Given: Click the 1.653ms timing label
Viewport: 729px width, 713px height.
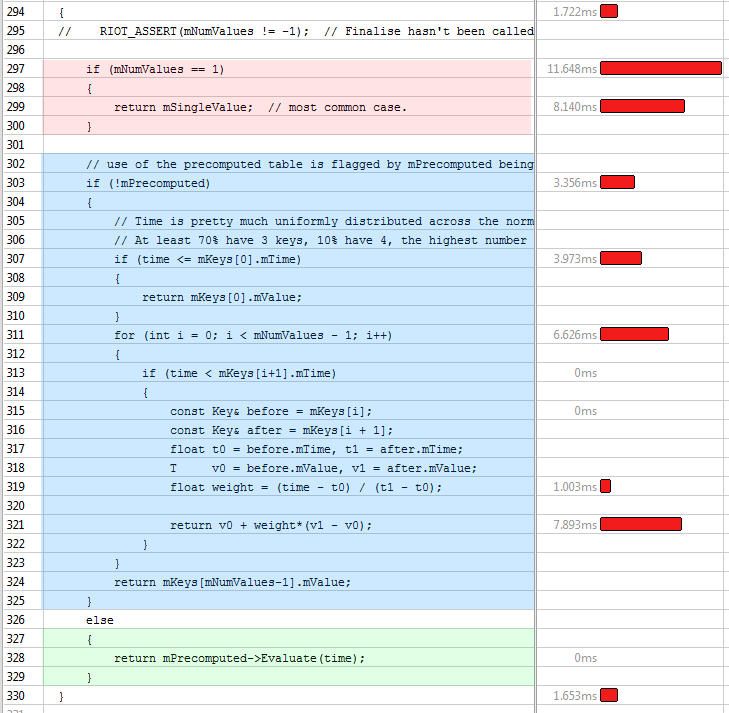Looking at the screenshot, I should point(574,696).
